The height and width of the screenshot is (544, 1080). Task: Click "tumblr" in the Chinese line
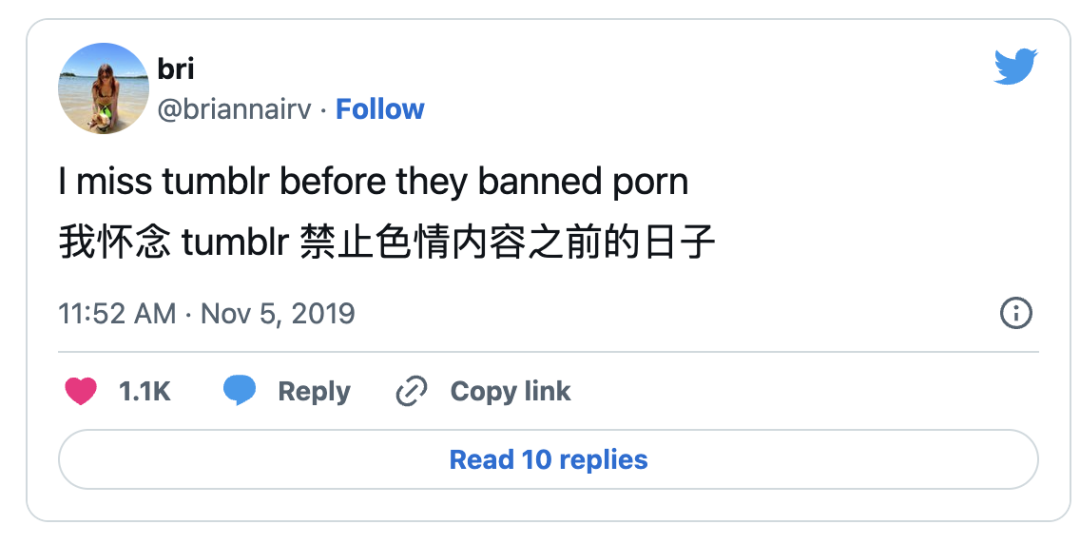235,242
